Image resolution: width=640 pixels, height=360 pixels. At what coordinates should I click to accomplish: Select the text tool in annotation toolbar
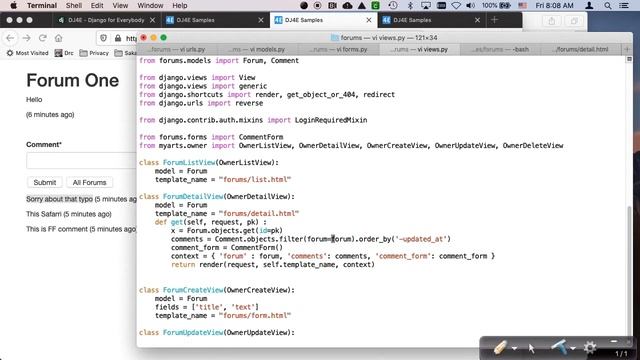[x=560, y=347]
